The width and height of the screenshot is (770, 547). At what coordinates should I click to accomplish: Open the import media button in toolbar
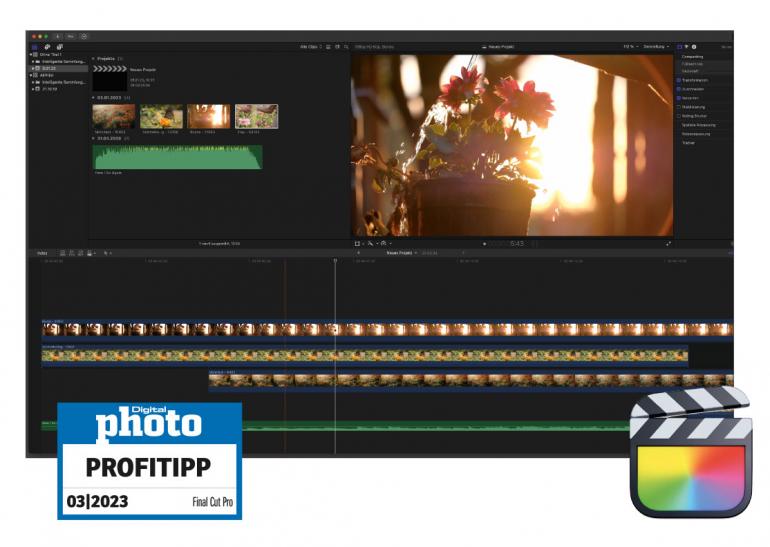[x=57, y=36]
